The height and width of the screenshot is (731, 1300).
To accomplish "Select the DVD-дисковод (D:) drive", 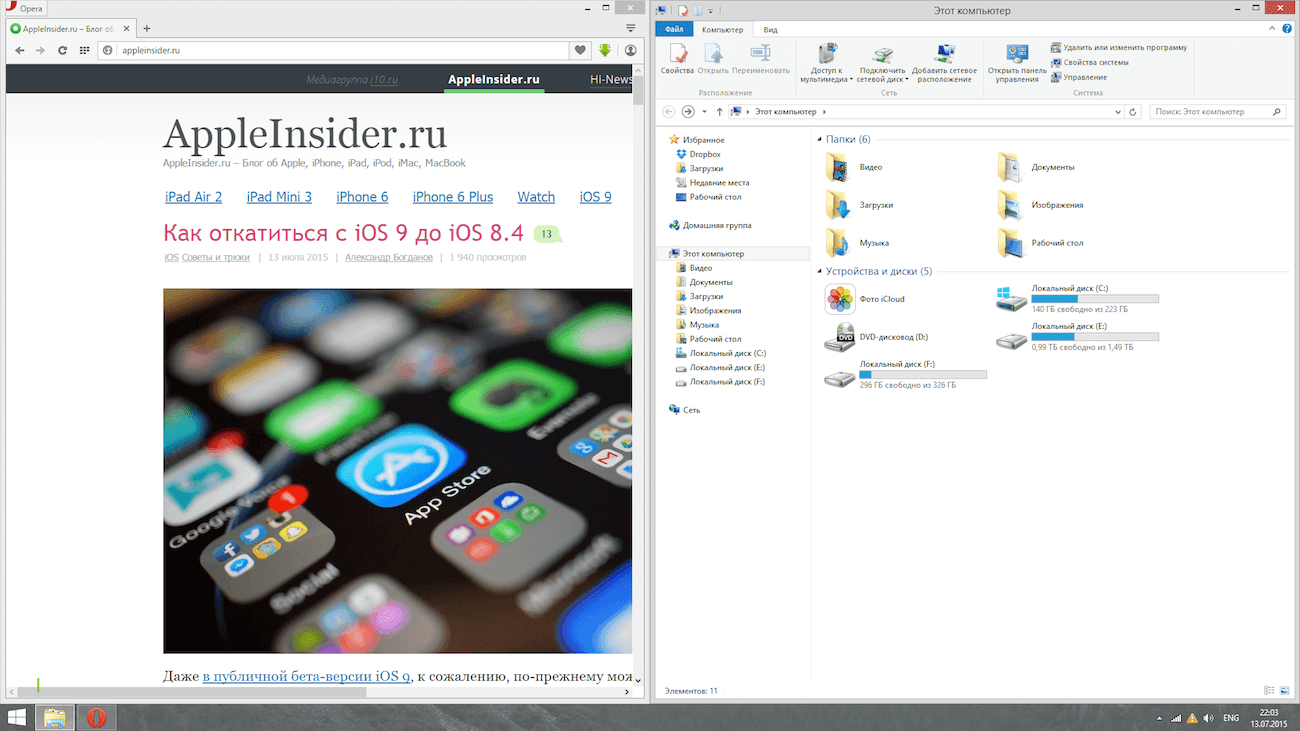I will [x=877, y=338].
